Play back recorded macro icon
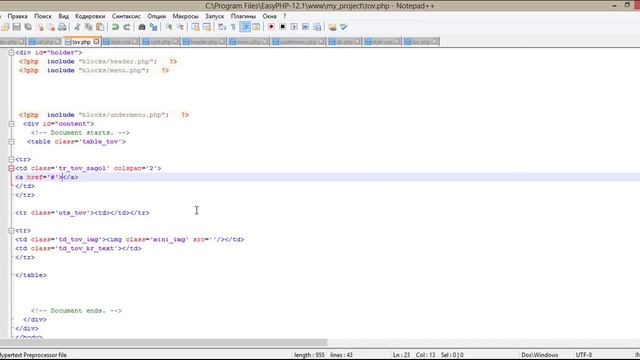 [x=294, y=27]
